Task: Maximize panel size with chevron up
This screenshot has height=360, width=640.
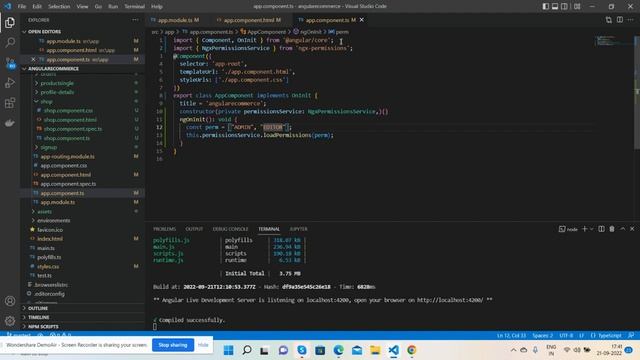Action: pyautogui.click(x=622, y=229)
